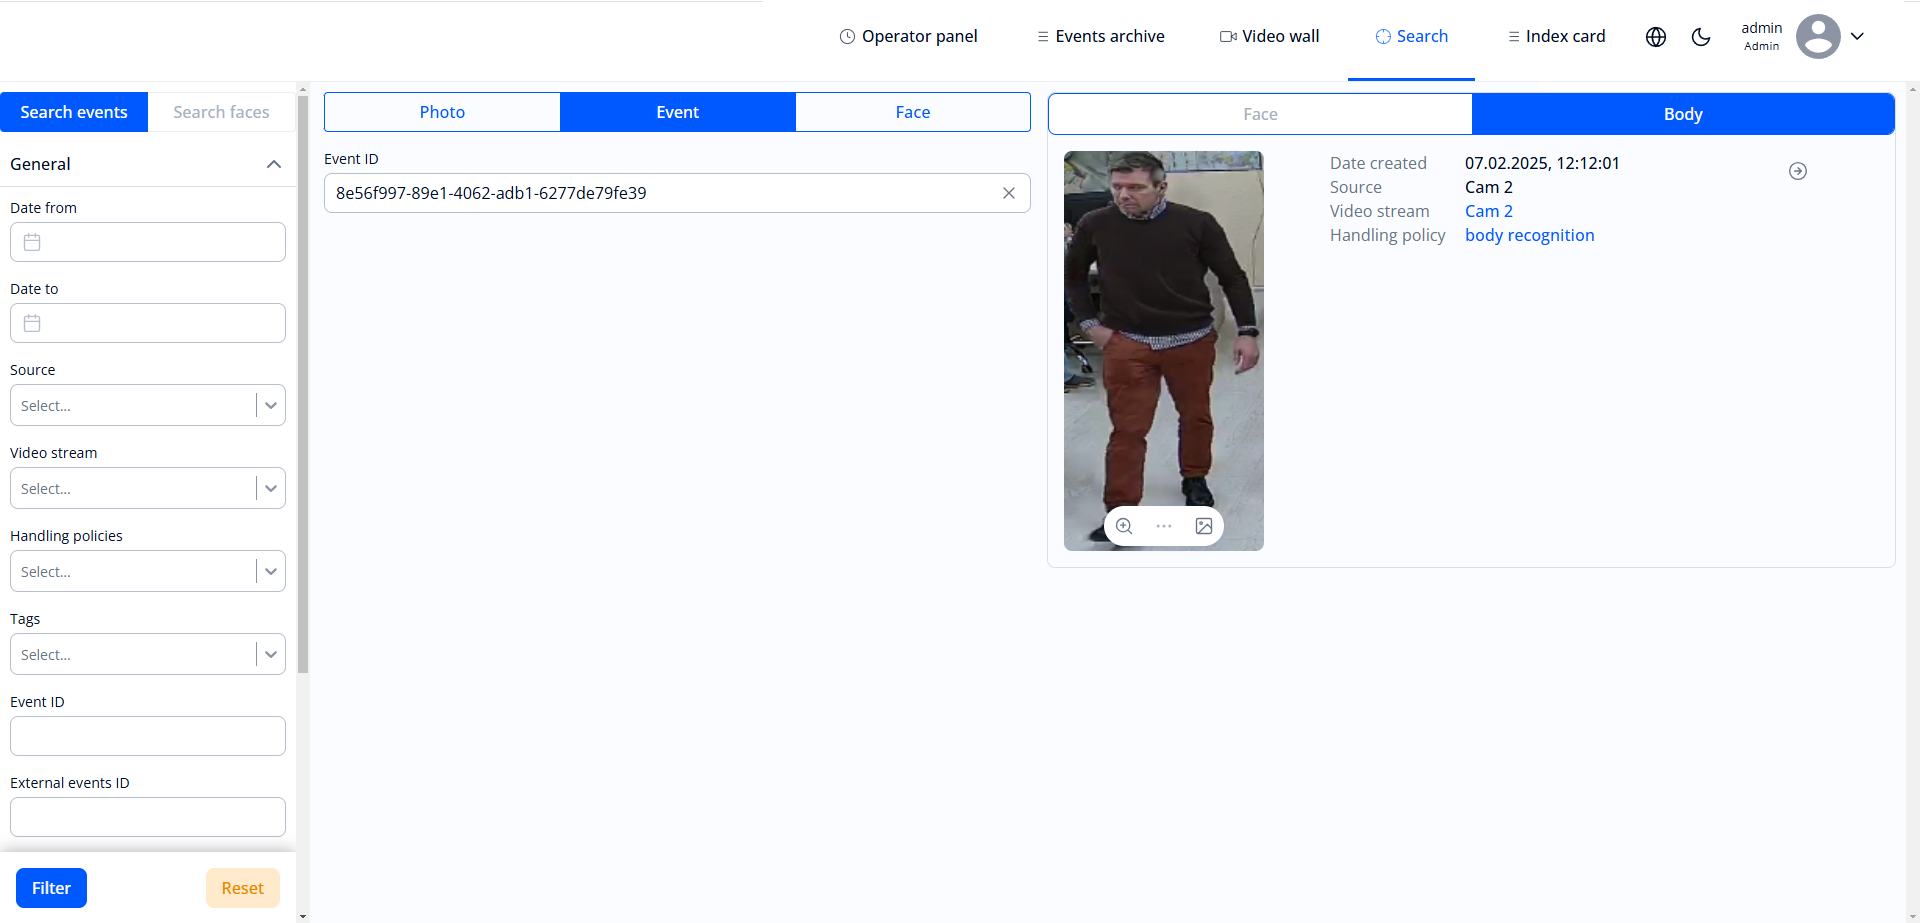Open the Video stream dropdown
The image size is (1920, 923).
pyautogui.click(x=269, y=488)
